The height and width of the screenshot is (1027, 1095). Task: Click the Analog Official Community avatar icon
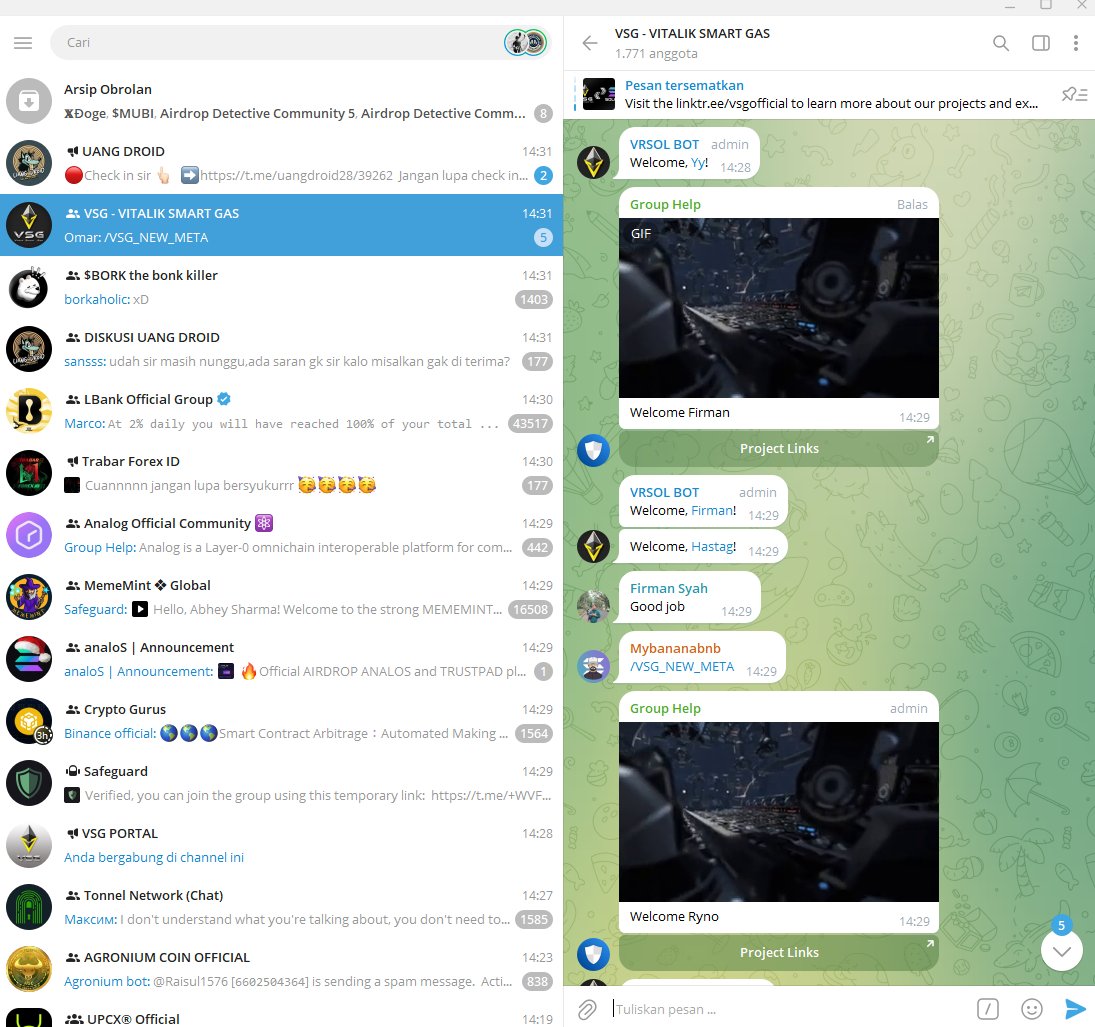click(29, 535)
